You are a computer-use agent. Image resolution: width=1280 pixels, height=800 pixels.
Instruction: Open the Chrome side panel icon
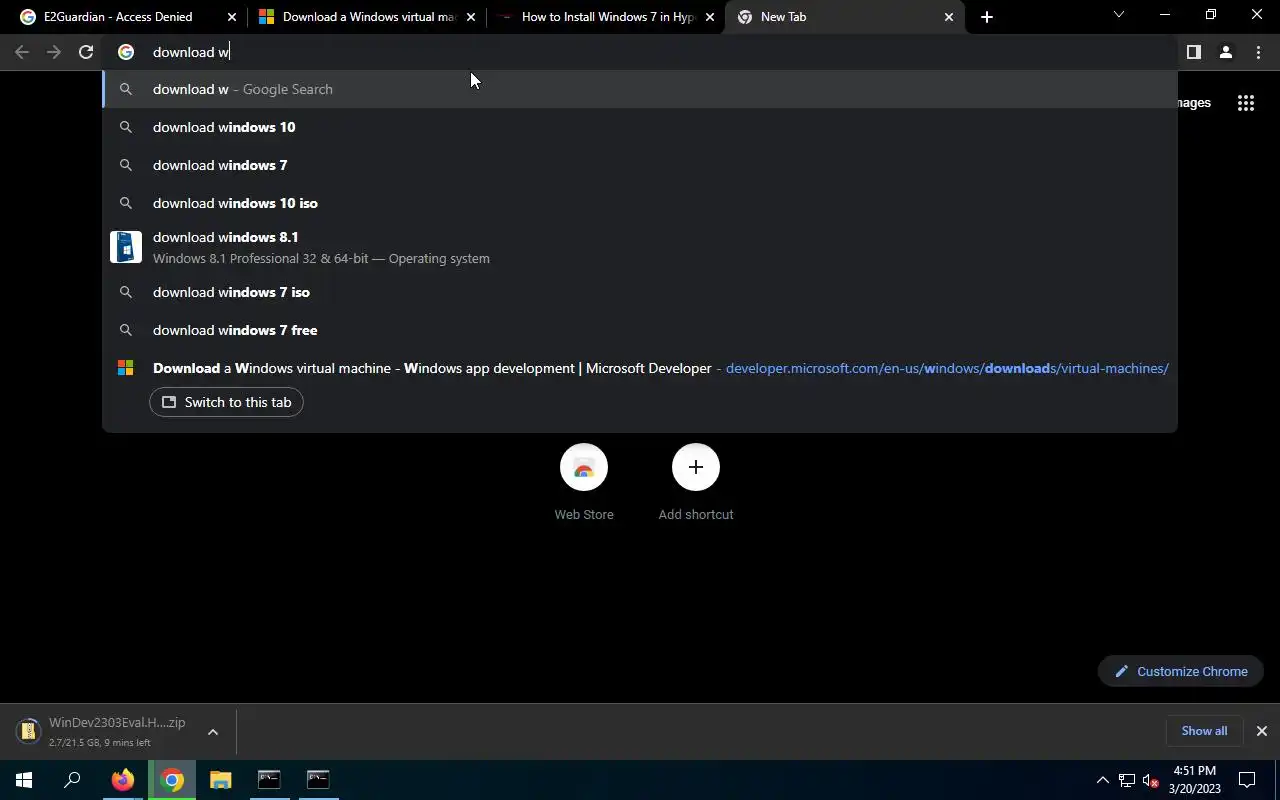pyautogui.click(x=1193, y=52)
